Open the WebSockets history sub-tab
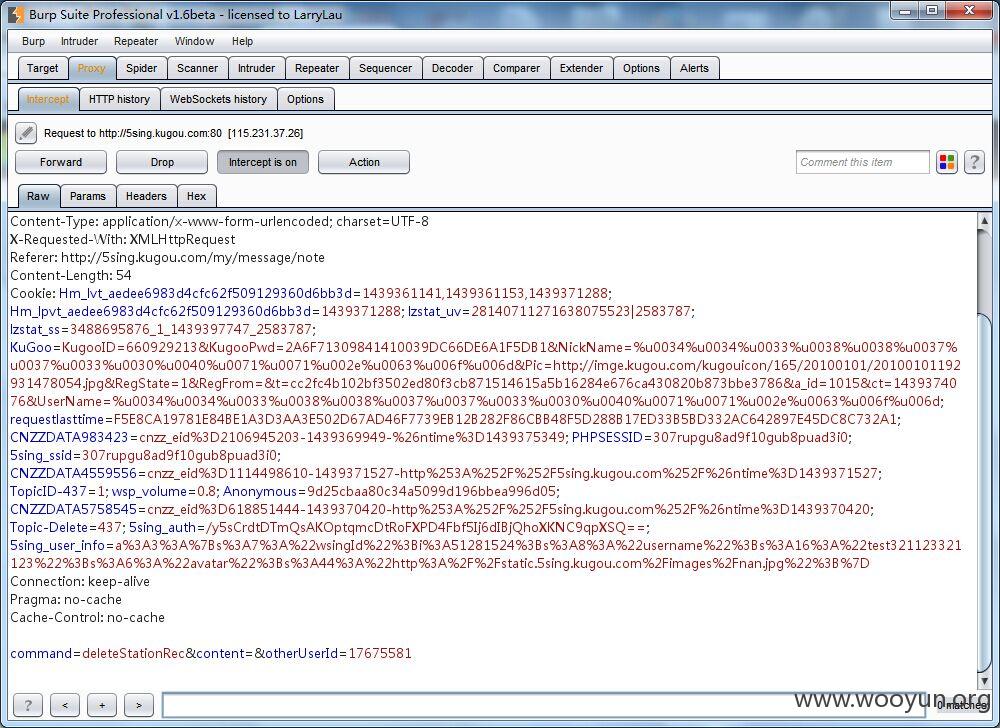The width and height of the screenshot is (1000, 728). click(x=218, y=99)
